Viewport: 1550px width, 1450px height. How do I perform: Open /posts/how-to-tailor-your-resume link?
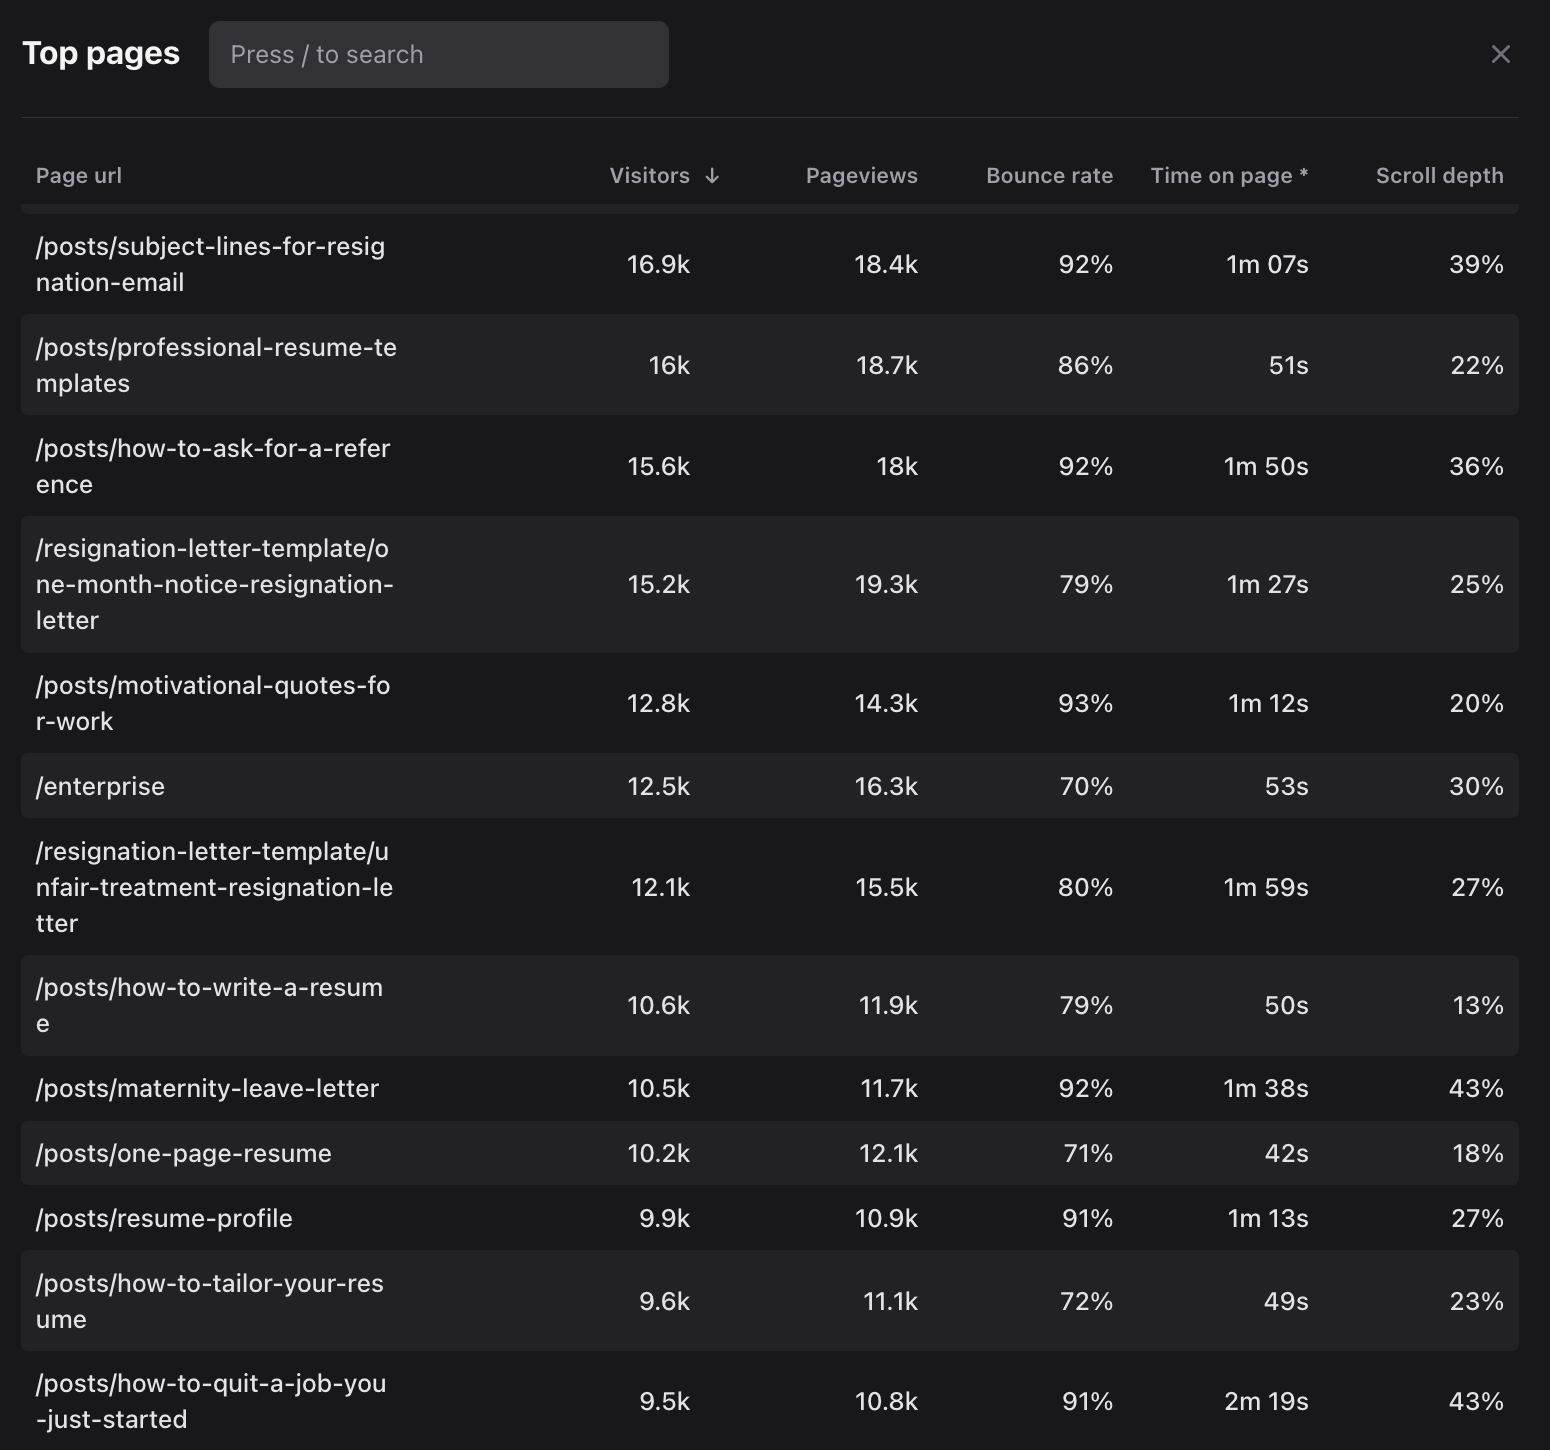(x=210, y=1301)
